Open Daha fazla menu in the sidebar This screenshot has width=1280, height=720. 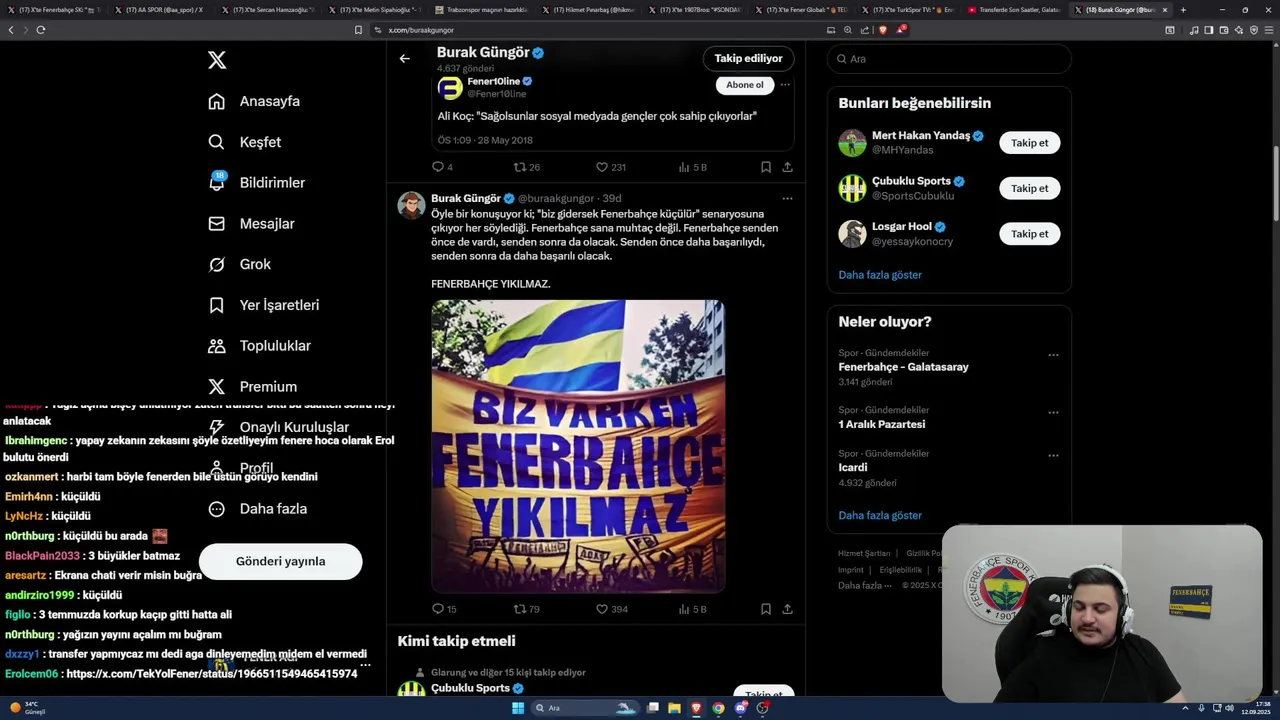point(258,509)
